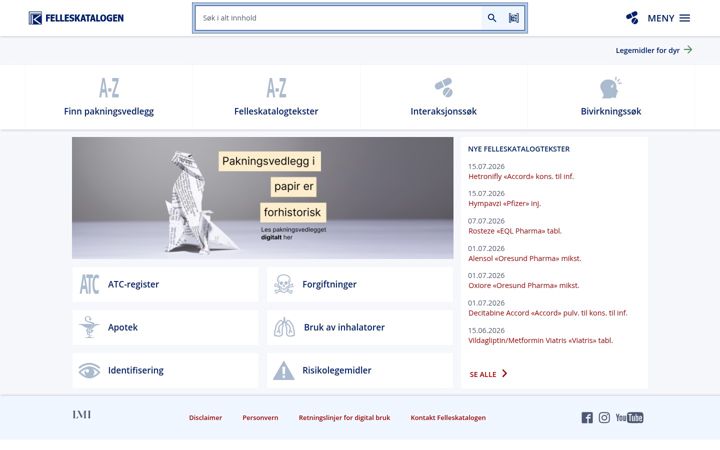Click the Felleskatalogen logo
This screenshot has width=720, height=450.
(76, 18)
